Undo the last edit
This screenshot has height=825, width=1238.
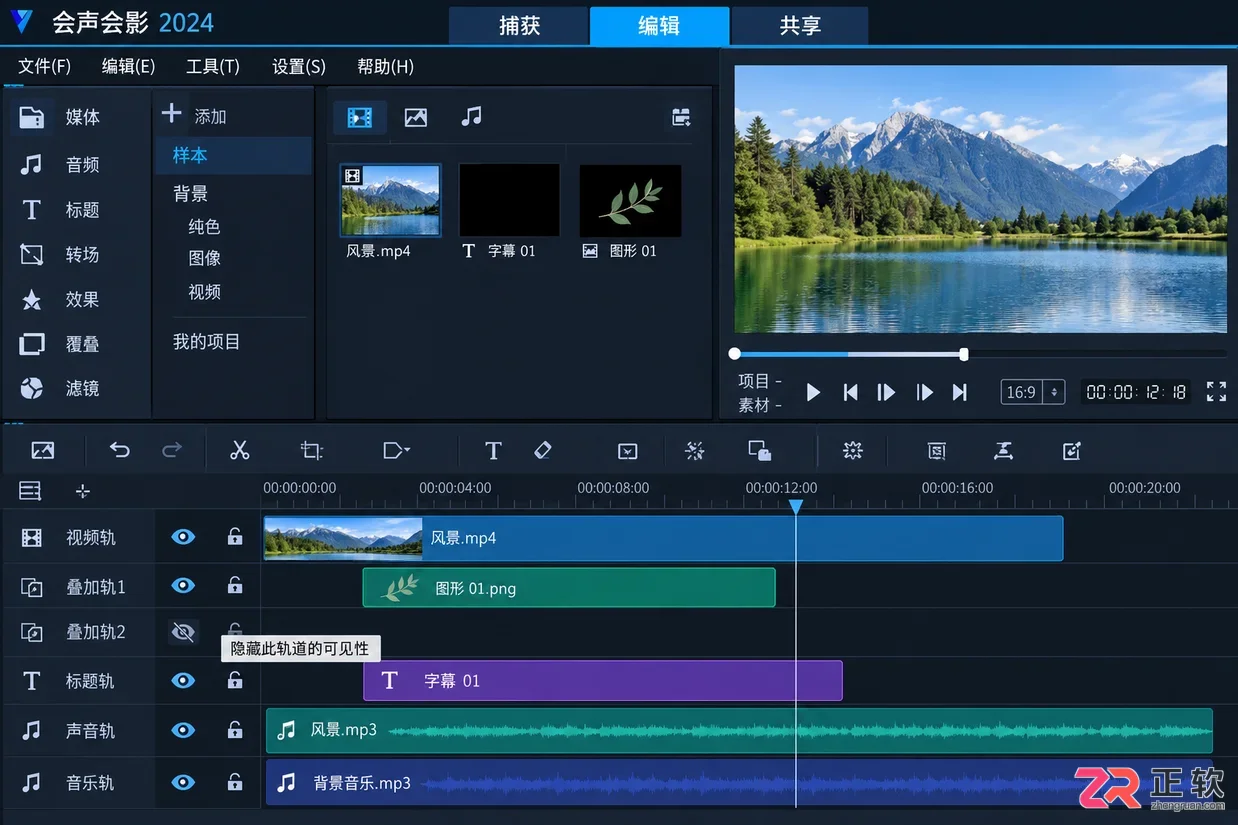(120, 451)
